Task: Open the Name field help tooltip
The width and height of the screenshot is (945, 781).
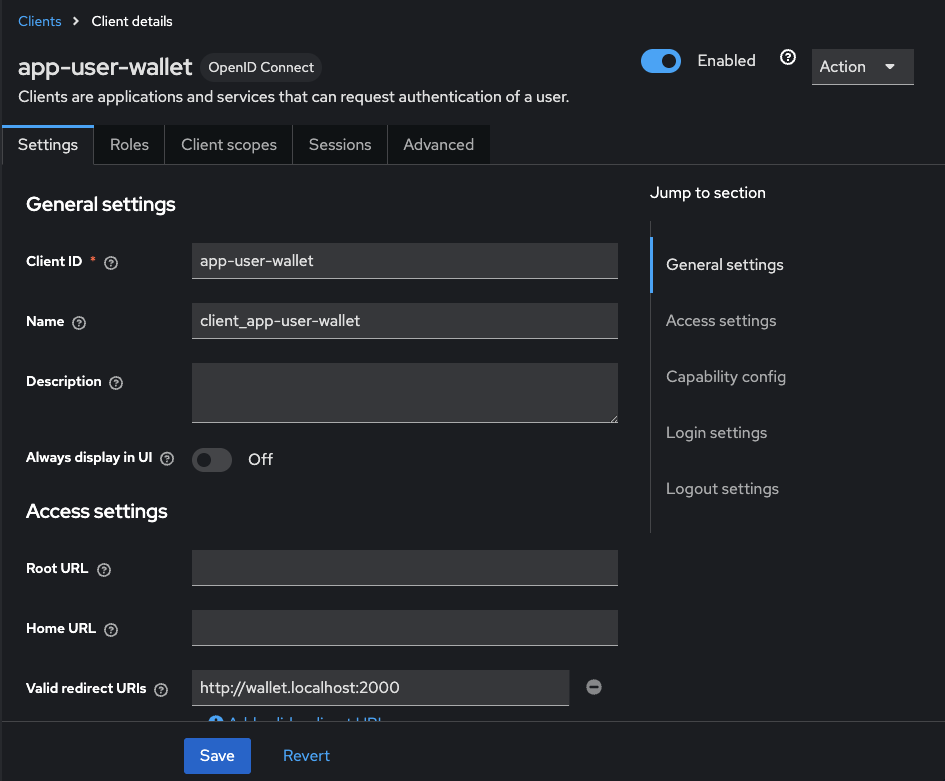Action: (79, 322)
